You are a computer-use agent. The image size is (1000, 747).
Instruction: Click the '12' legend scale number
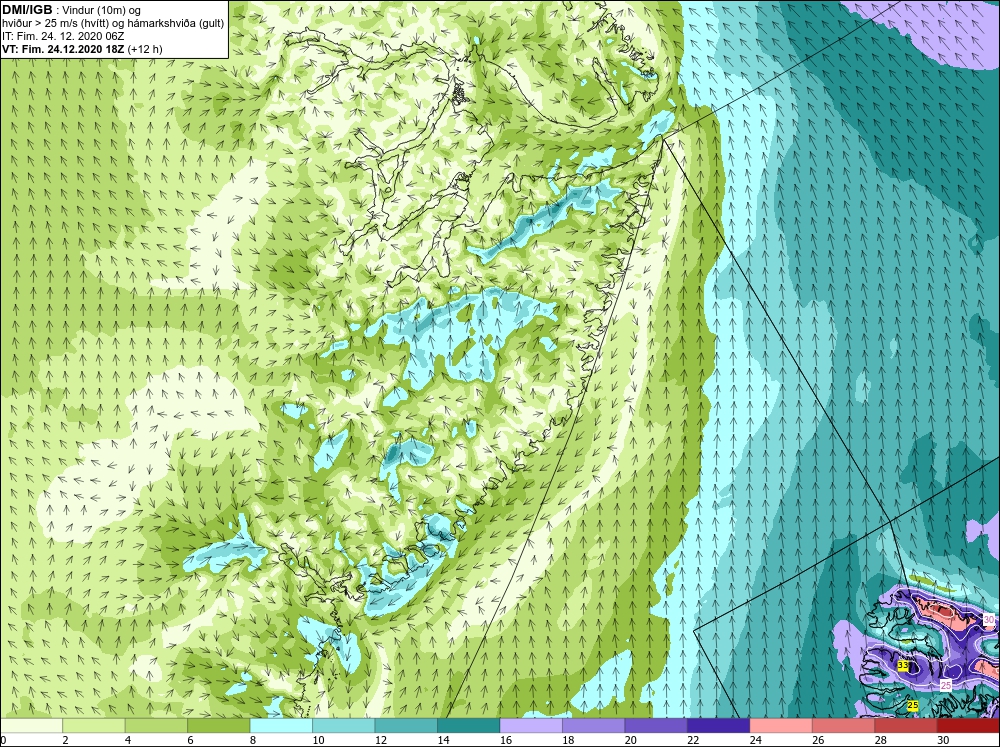tap(380, 740)
